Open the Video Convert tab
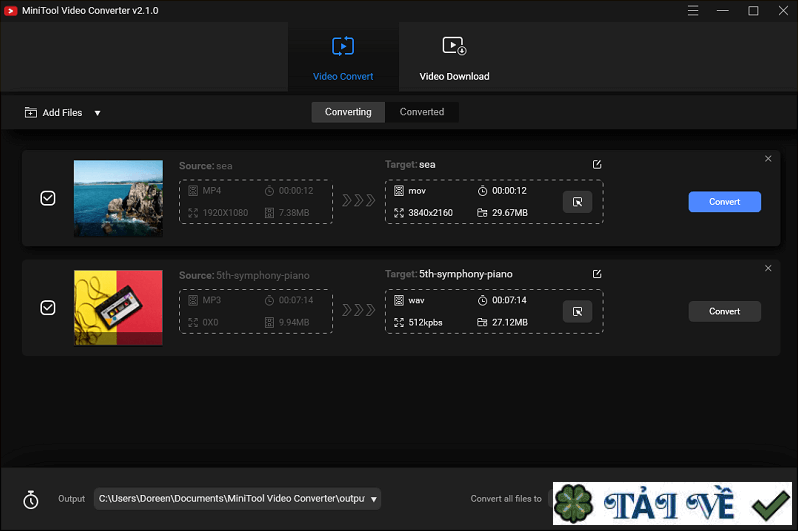798x531 pixels. (x=343, y=58)
